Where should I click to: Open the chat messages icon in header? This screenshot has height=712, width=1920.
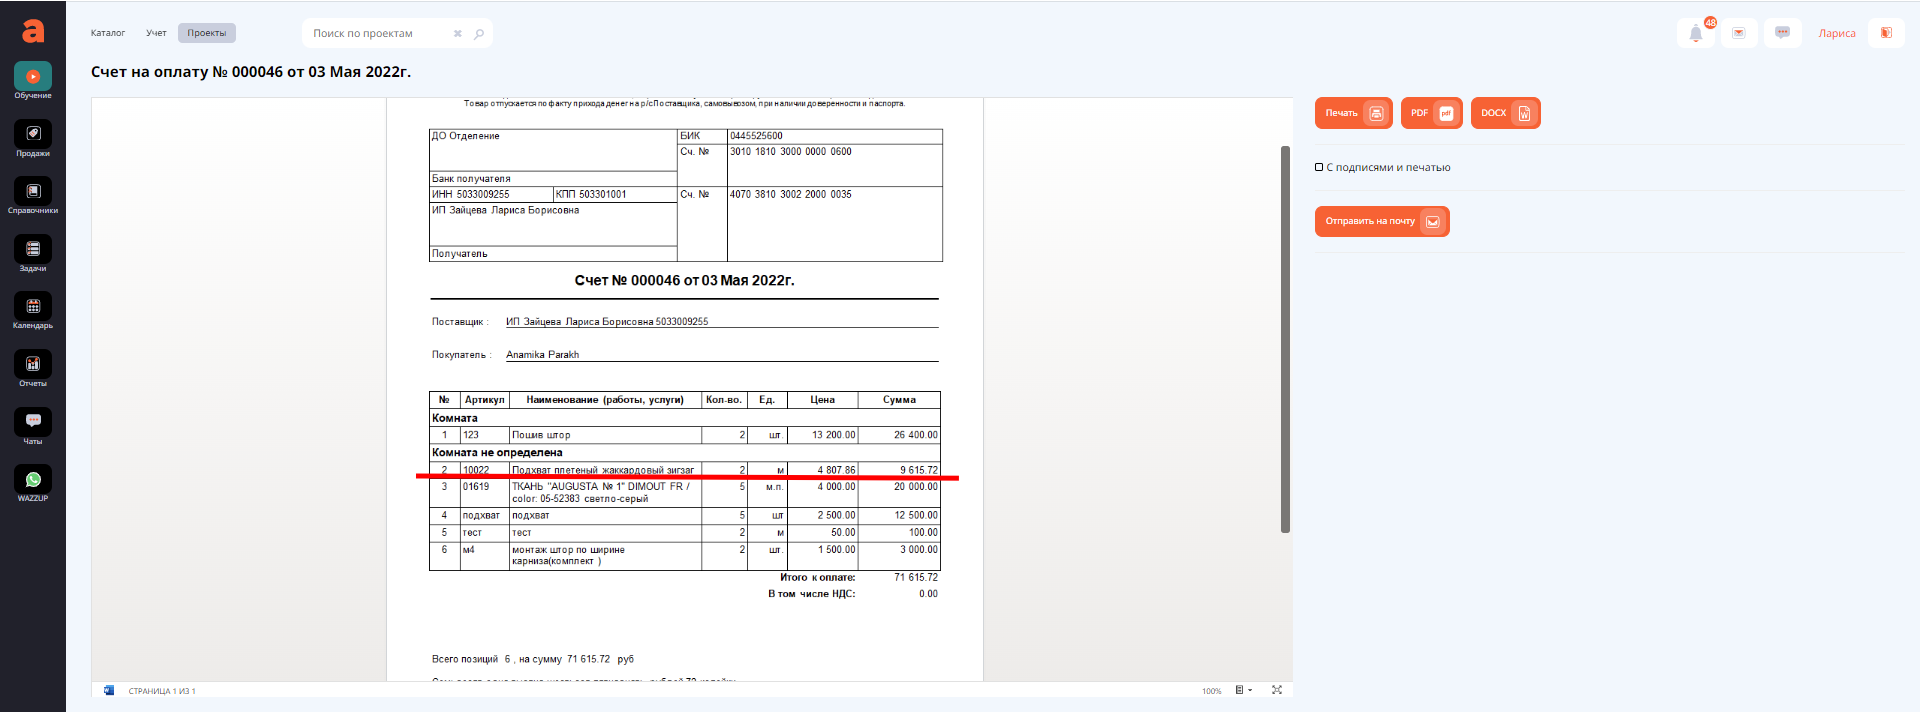click(x=1782, y=33)
